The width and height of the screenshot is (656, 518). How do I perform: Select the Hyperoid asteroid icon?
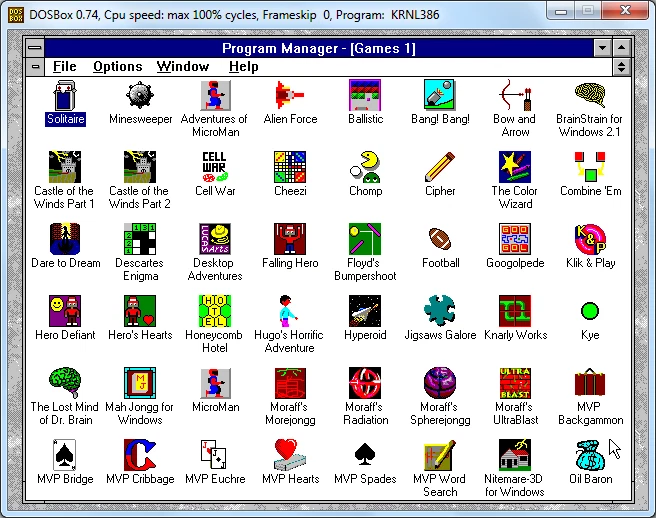[x=365, y=311]
